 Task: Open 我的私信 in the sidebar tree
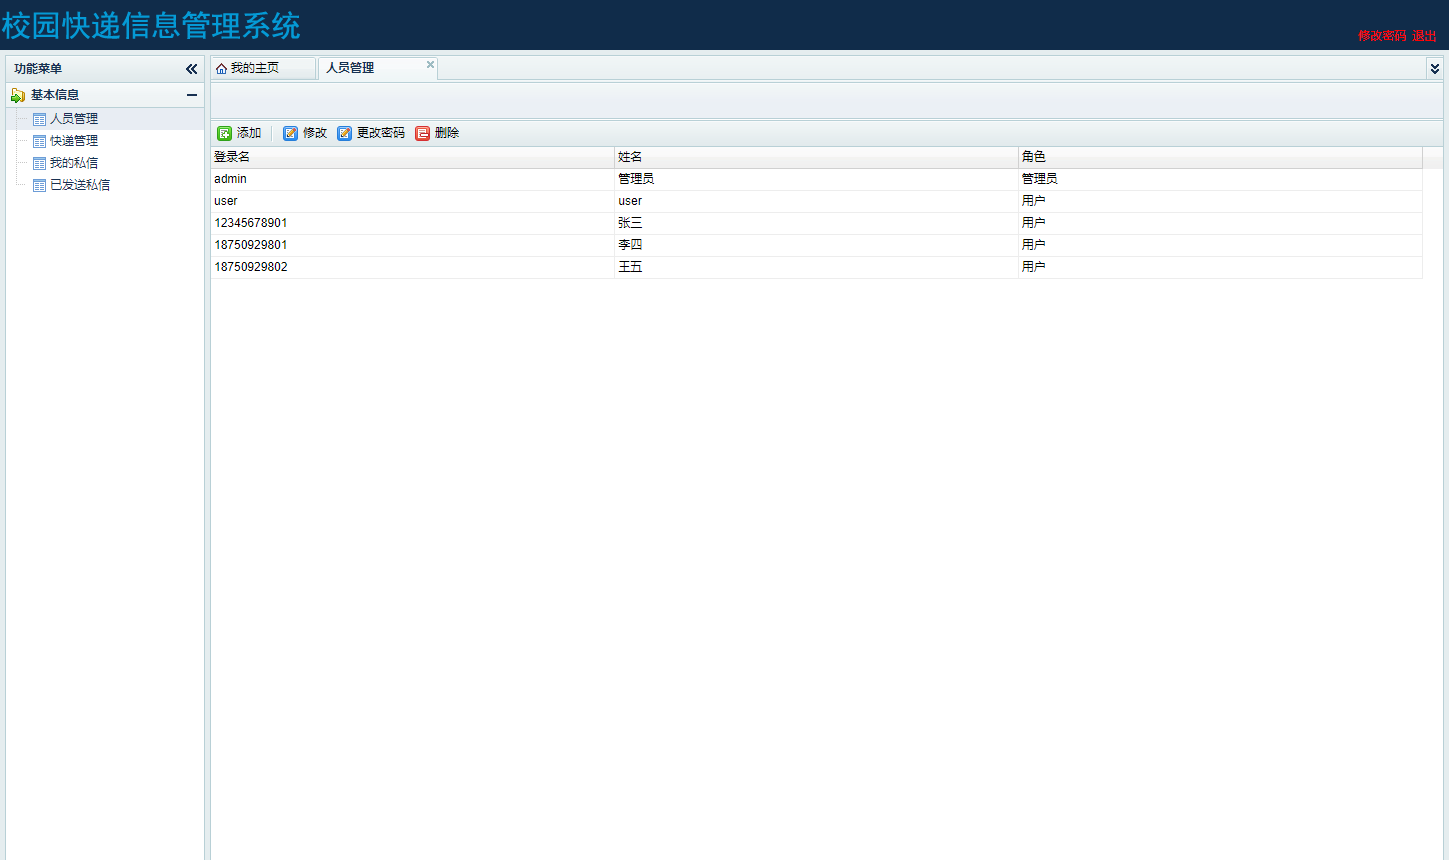click(74, 163)
